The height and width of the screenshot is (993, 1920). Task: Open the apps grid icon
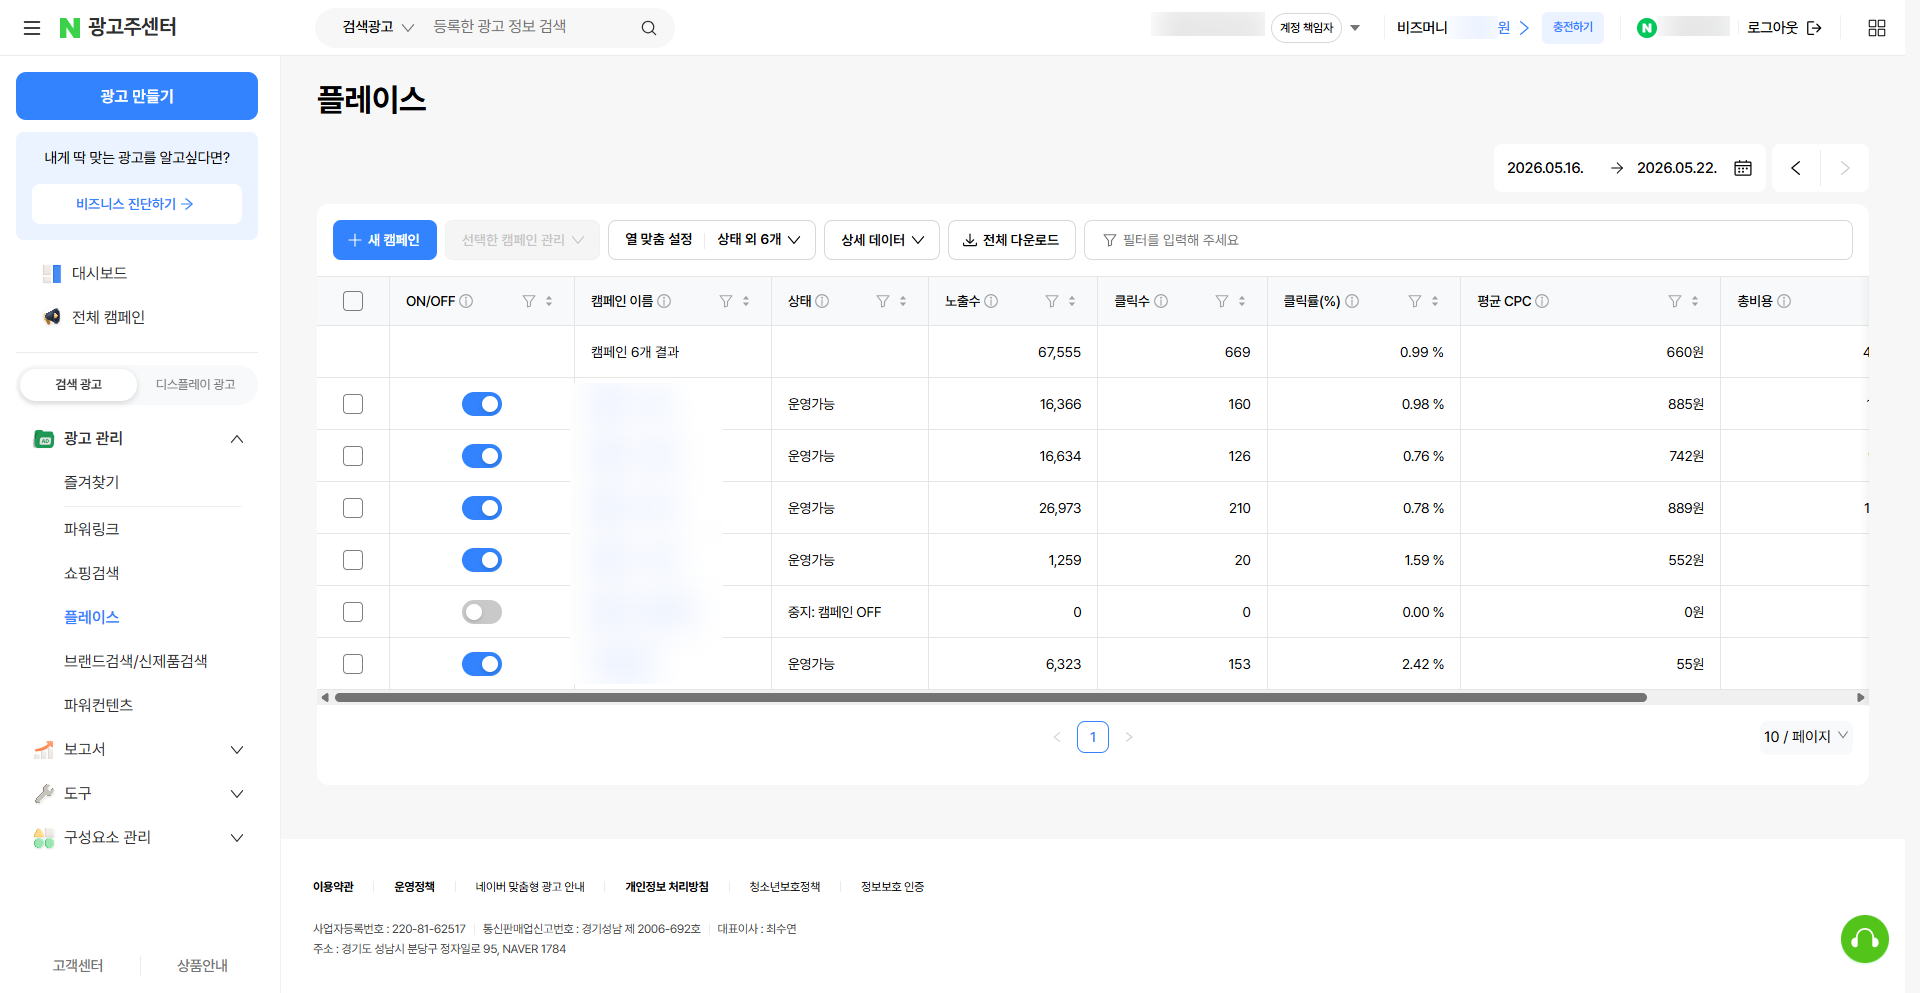point(1877,28)
